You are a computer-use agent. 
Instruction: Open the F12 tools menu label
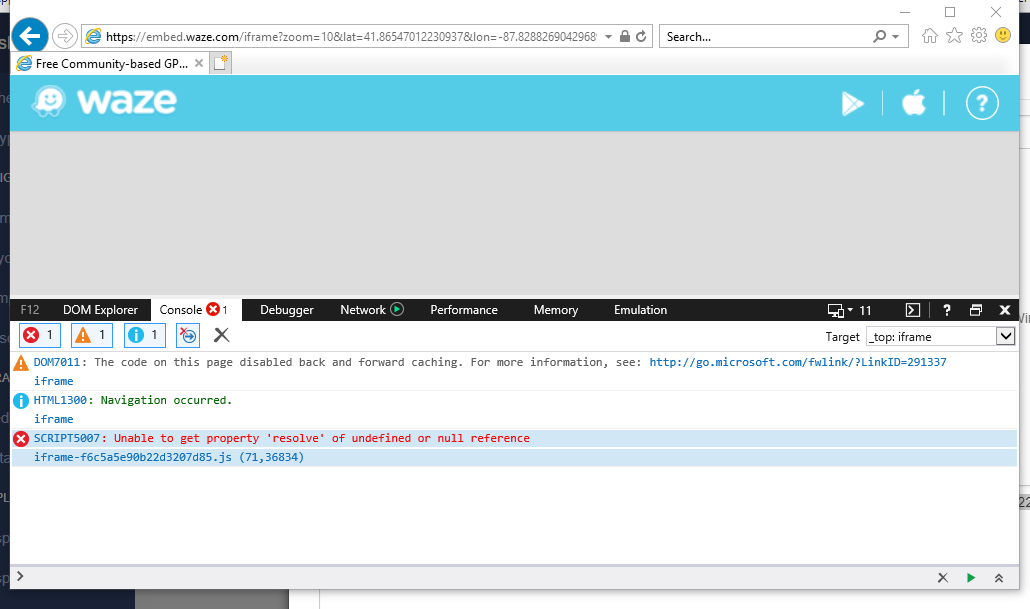coord(30,310)
